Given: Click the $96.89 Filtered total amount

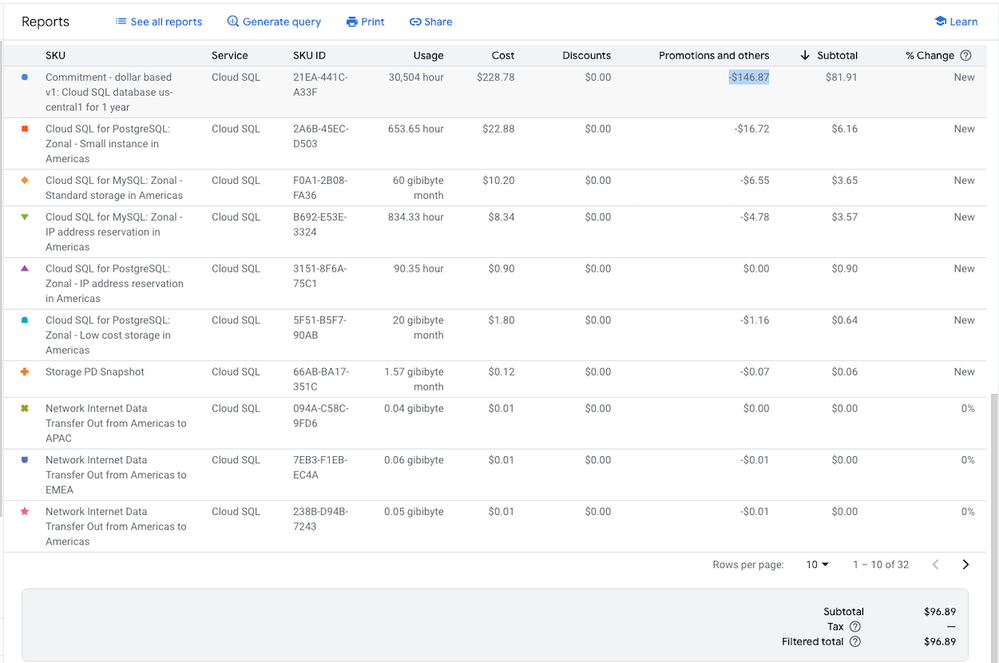Looking at the screenshot, I should tap(940, 642).
